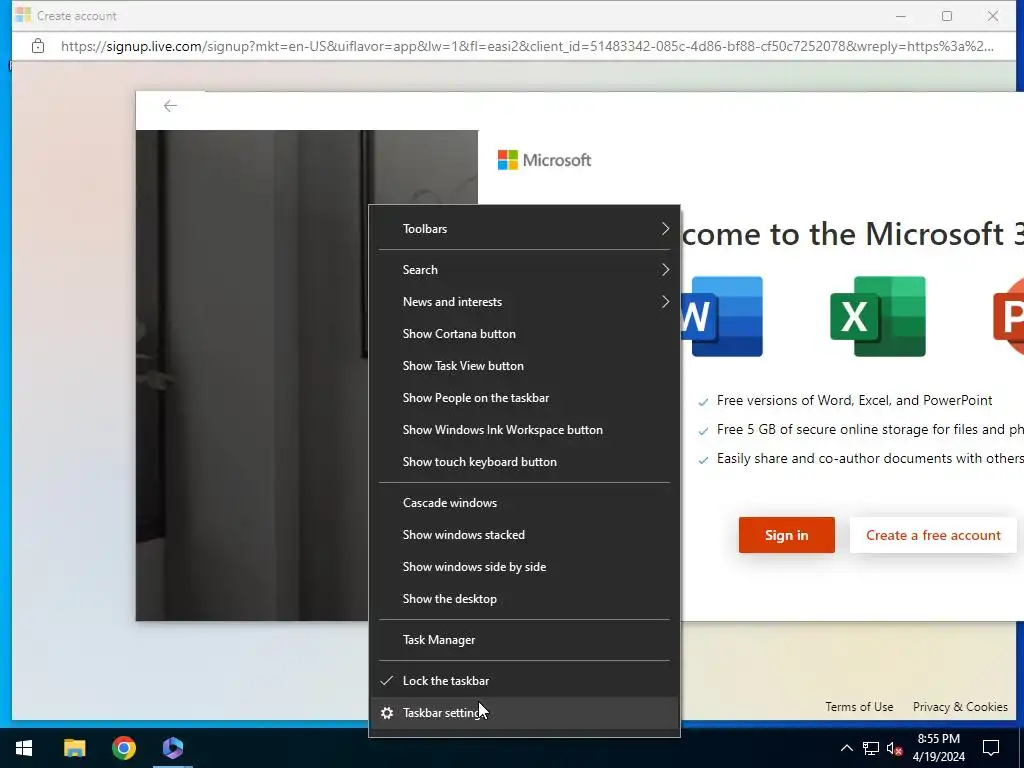The image size is (1024, 768).
Task: Click the Excel app icon
Action: (x=878, y=317)
